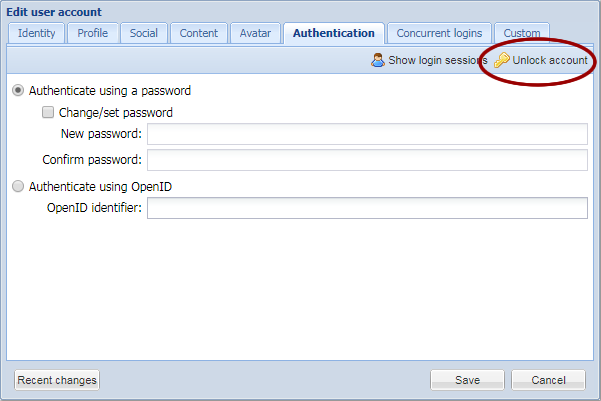Open the Concurrent logins tab
The height and width of the screenshot is (401, 601).
click(x=439, y=33)
